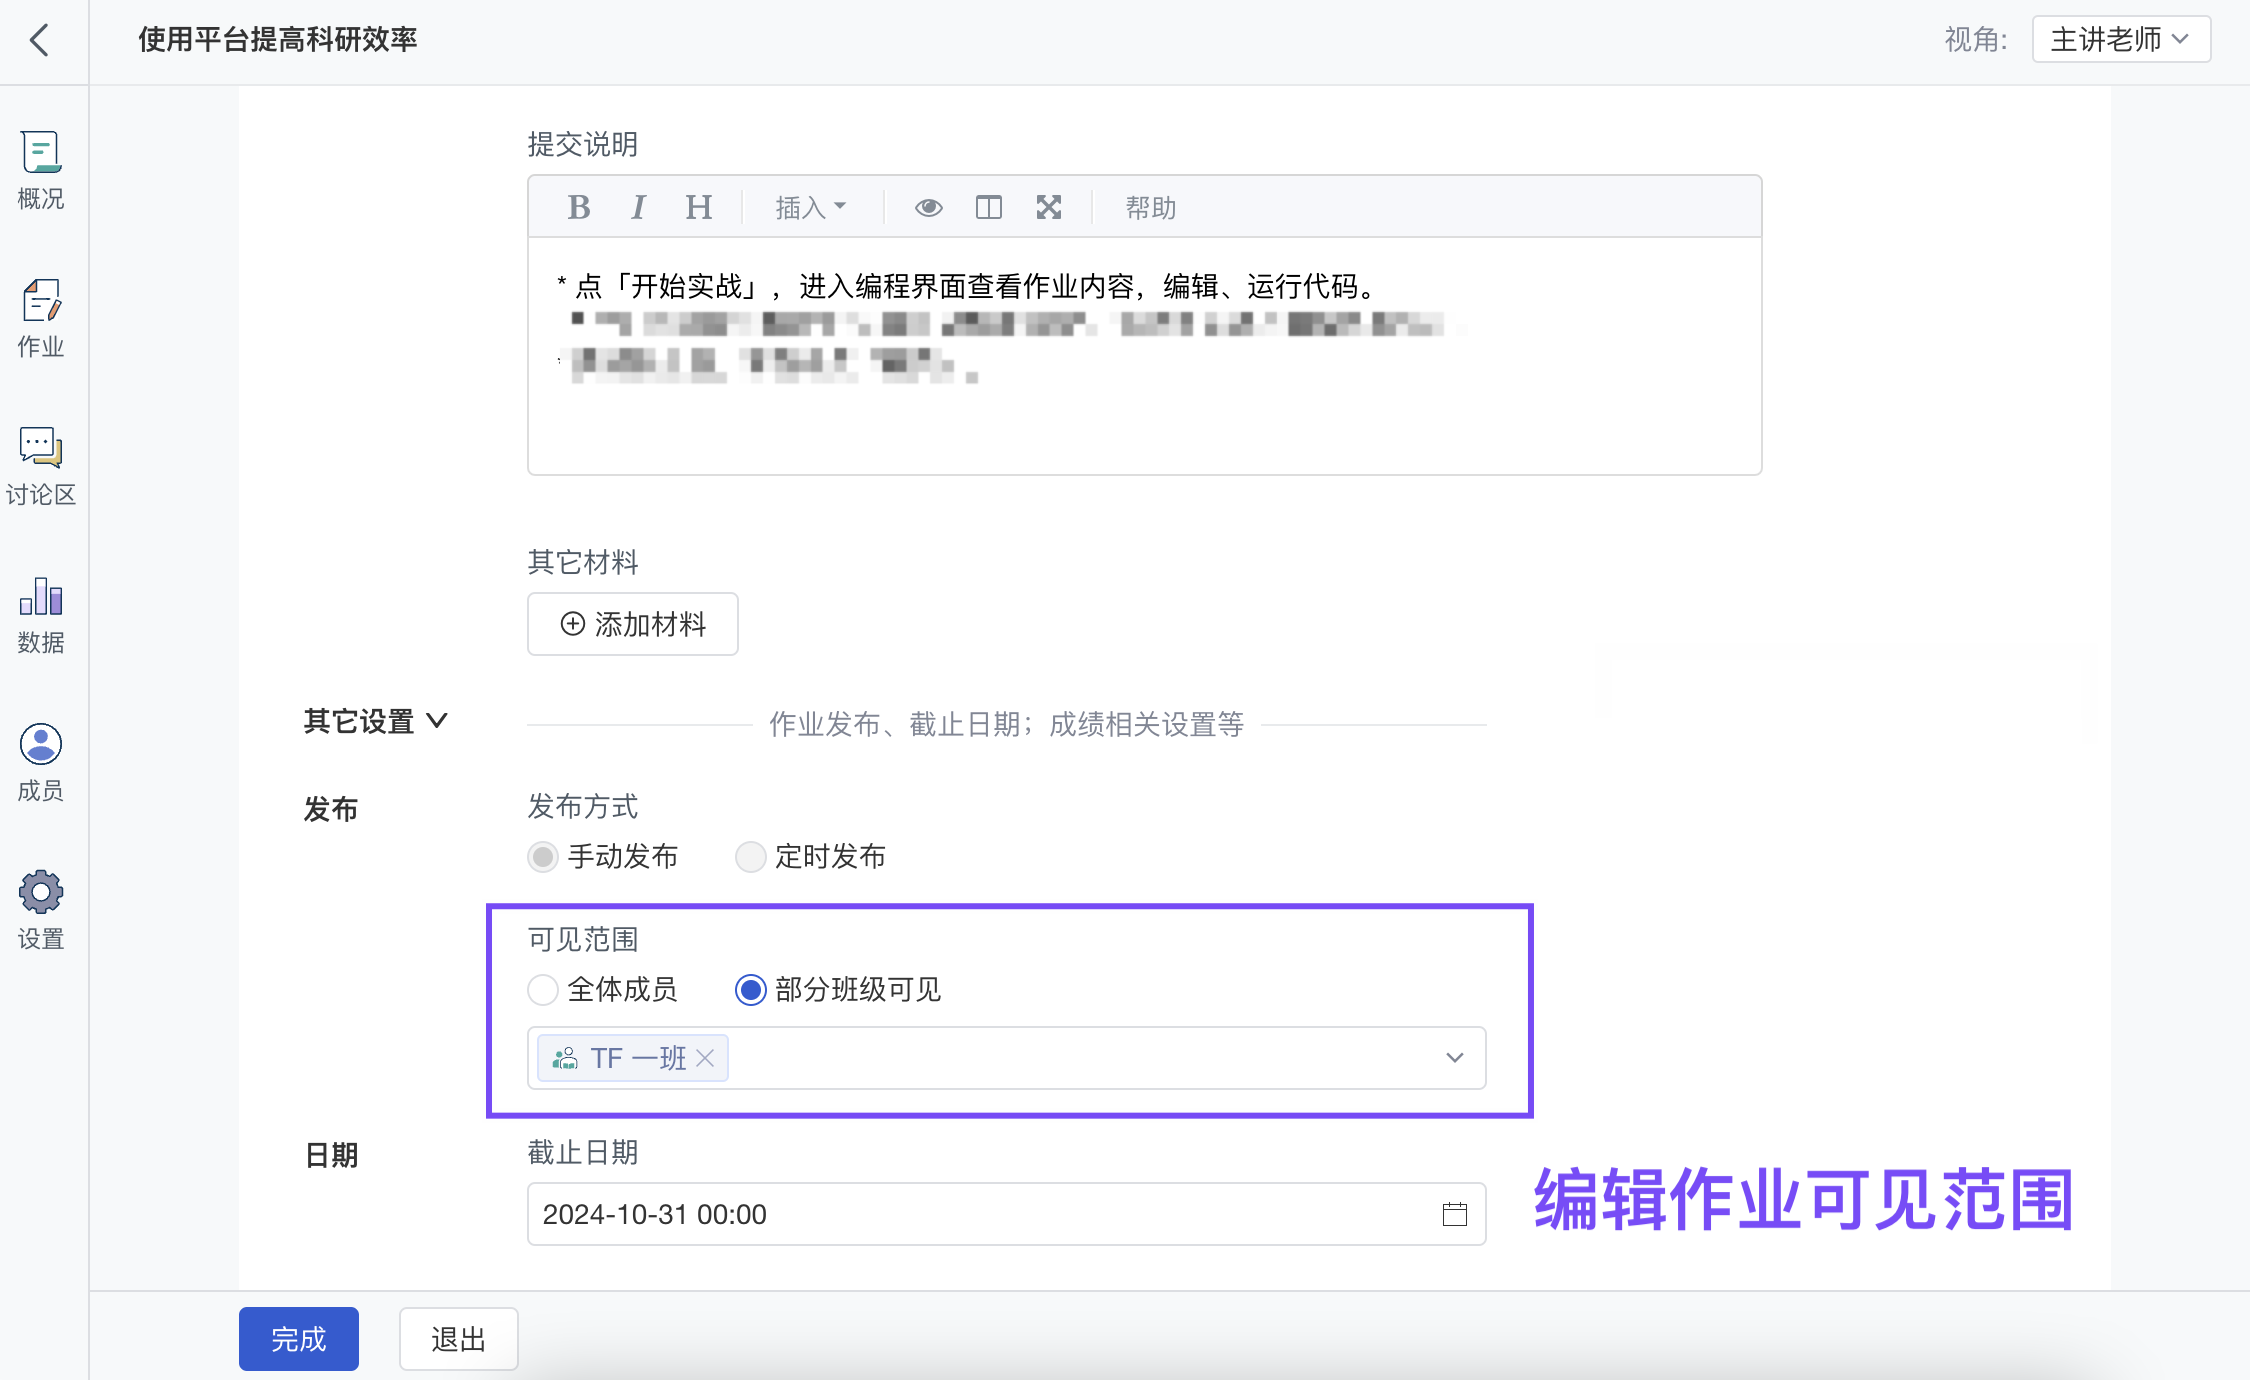The width and height of the screenshot is (2250, 1380).
Task: Click the 添加材料 button
Action: tap(632, 624)
